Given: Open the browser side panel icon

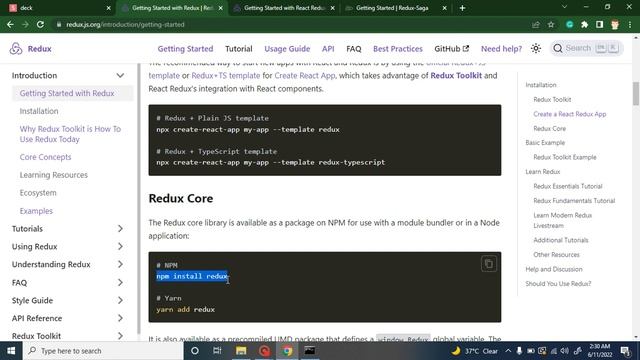Looking at the screenshot, I should (x=599, y=24).
